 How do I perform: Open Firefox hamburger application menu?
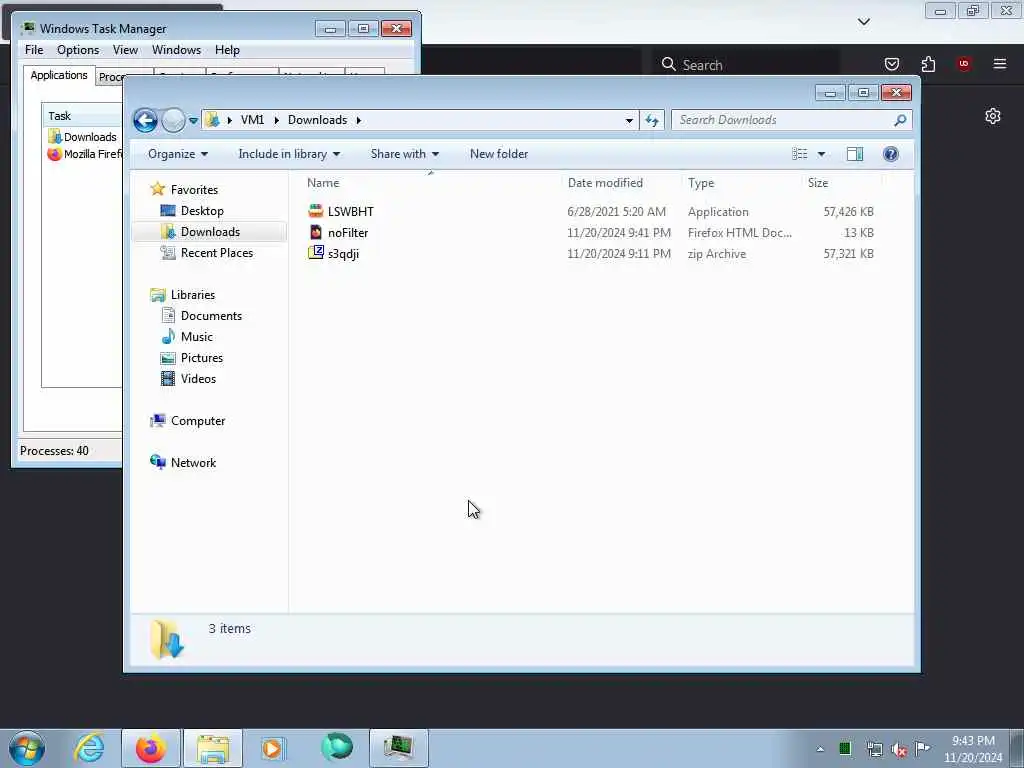coord(1000,64)
